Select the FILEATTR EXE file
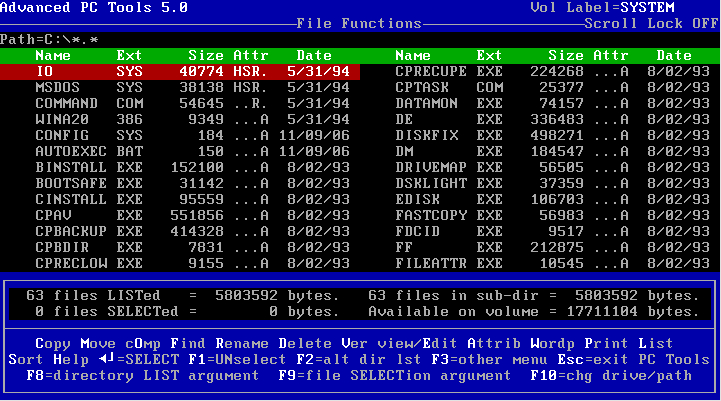 [x=553, y=264]
